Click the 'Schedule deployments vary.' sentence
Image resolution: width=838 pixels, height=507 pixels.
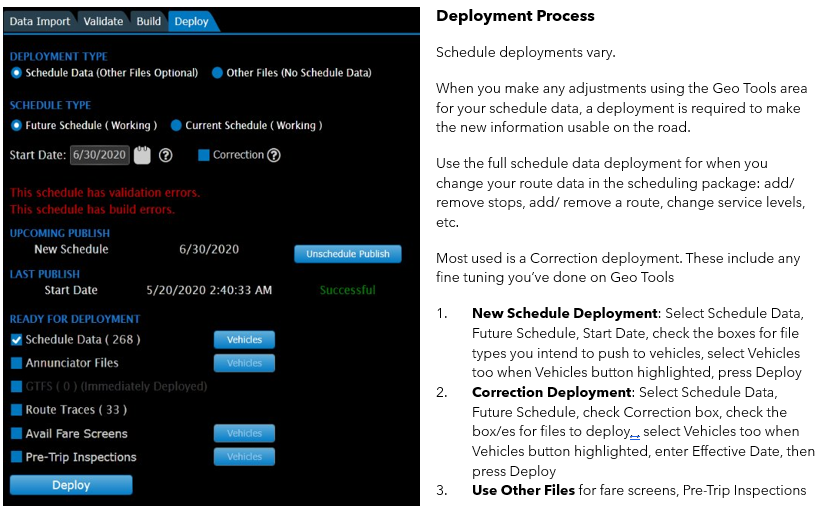click(x=526, y=52)
